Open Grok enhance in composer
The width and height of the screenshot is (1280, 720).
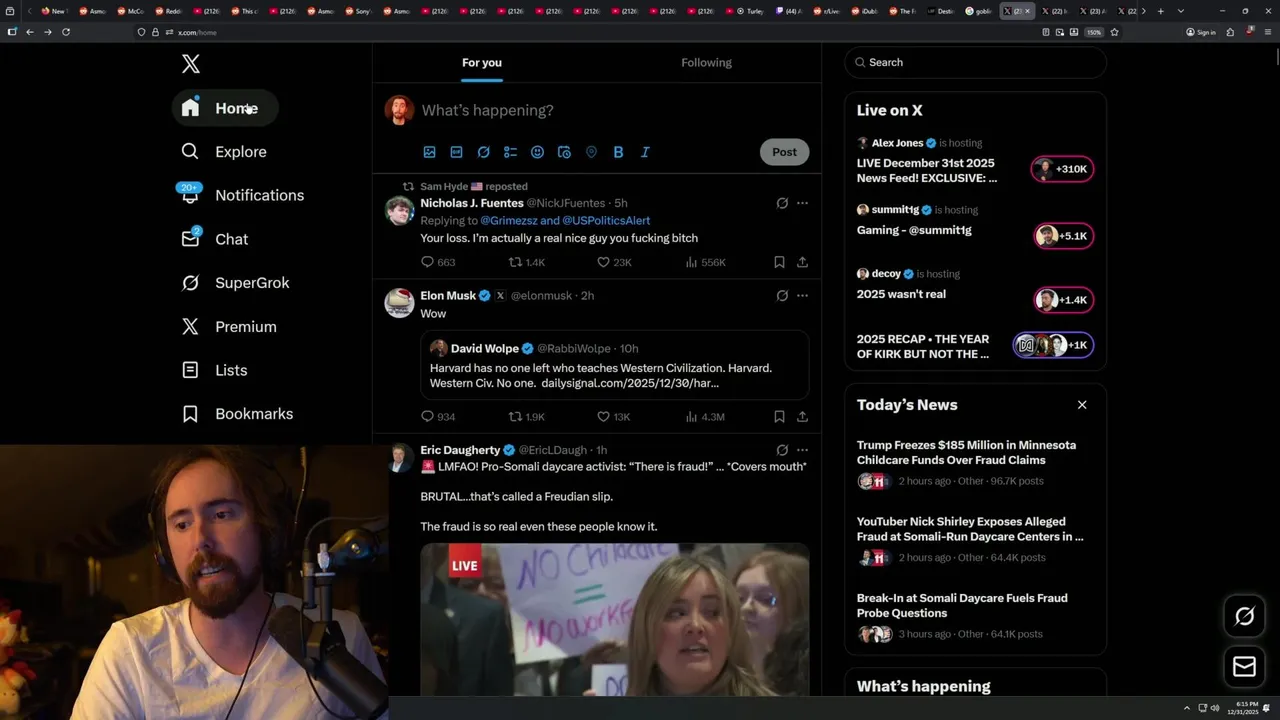(483, 152)
